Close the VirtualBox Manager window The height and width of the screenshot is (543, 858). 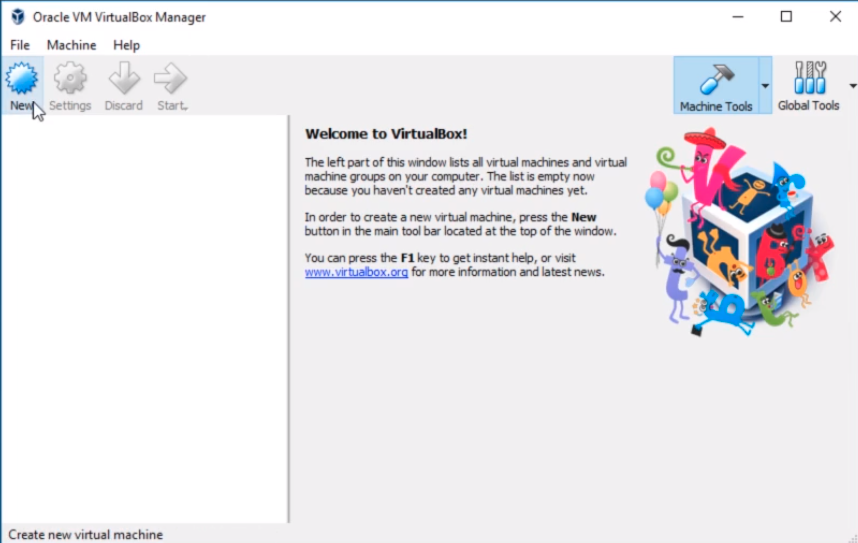[x=835, y=17]
